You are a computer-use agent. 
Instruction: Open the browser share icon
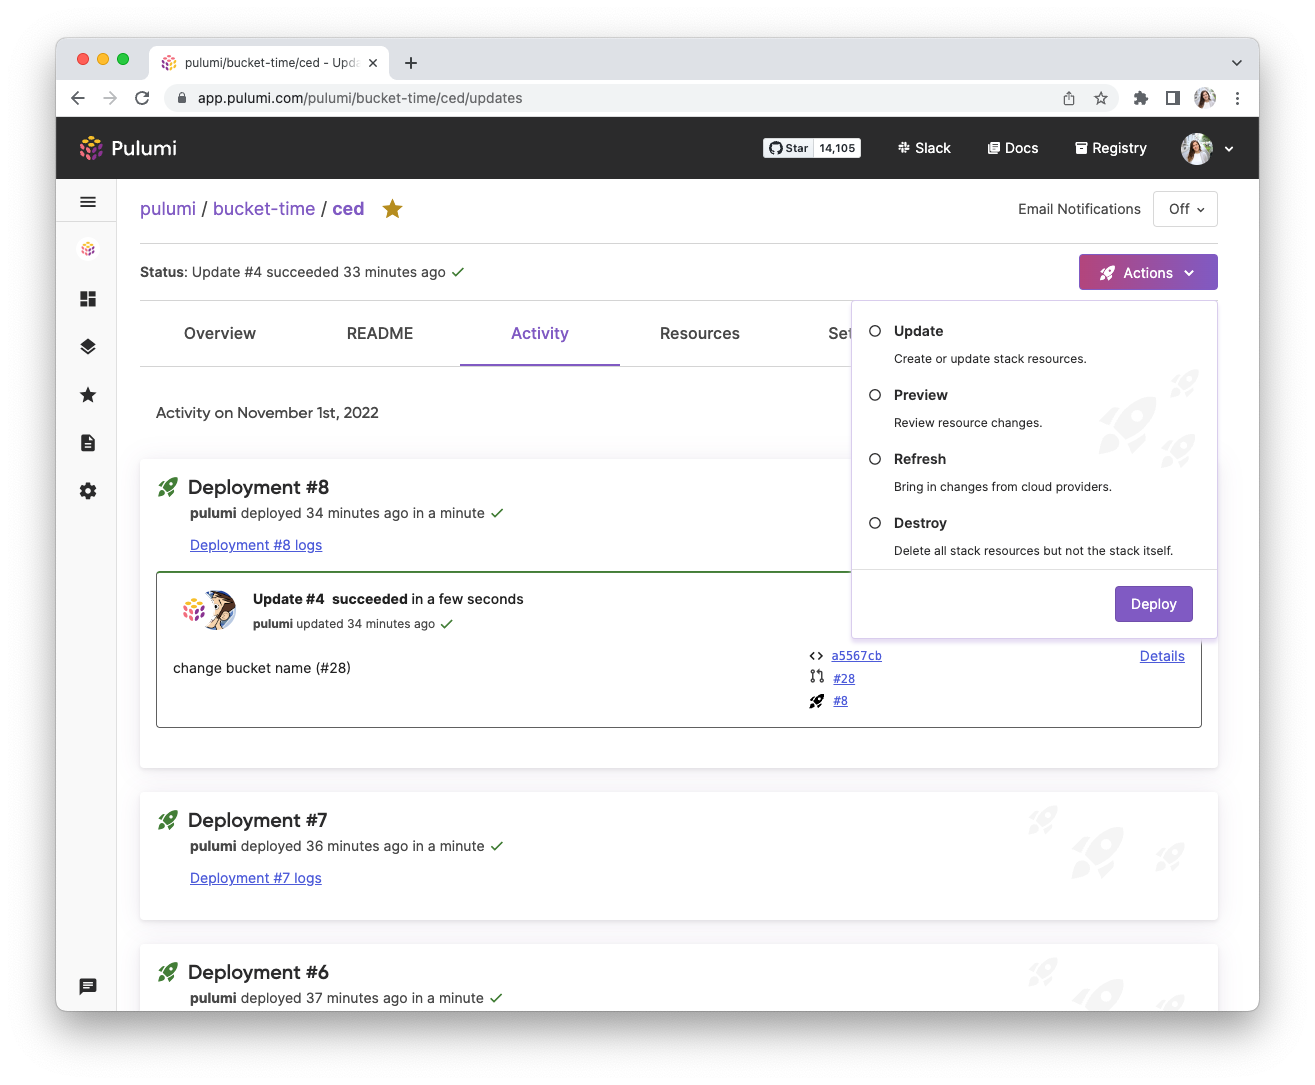click(x=1069, y=98)
